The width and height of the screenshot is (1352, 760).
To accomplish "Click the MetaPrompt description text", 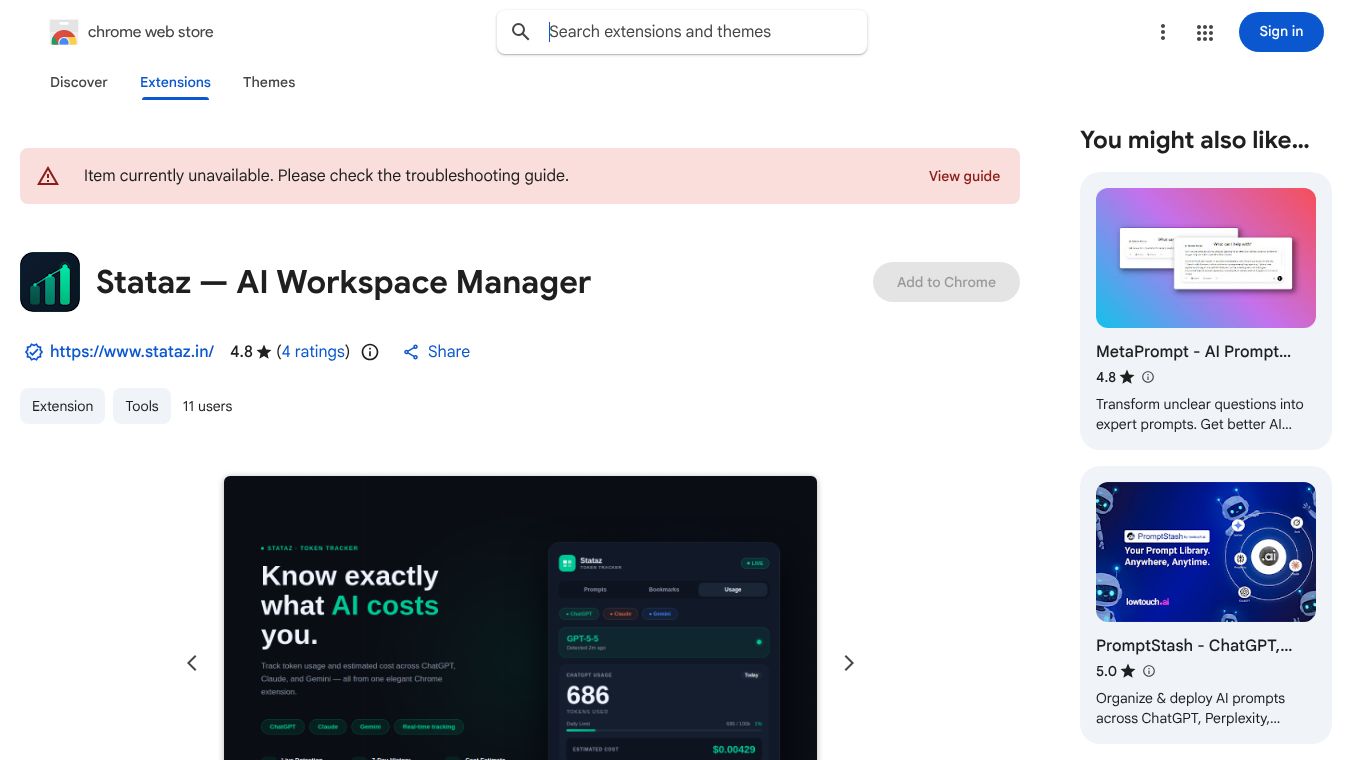I will click(x=1200, y=414).
